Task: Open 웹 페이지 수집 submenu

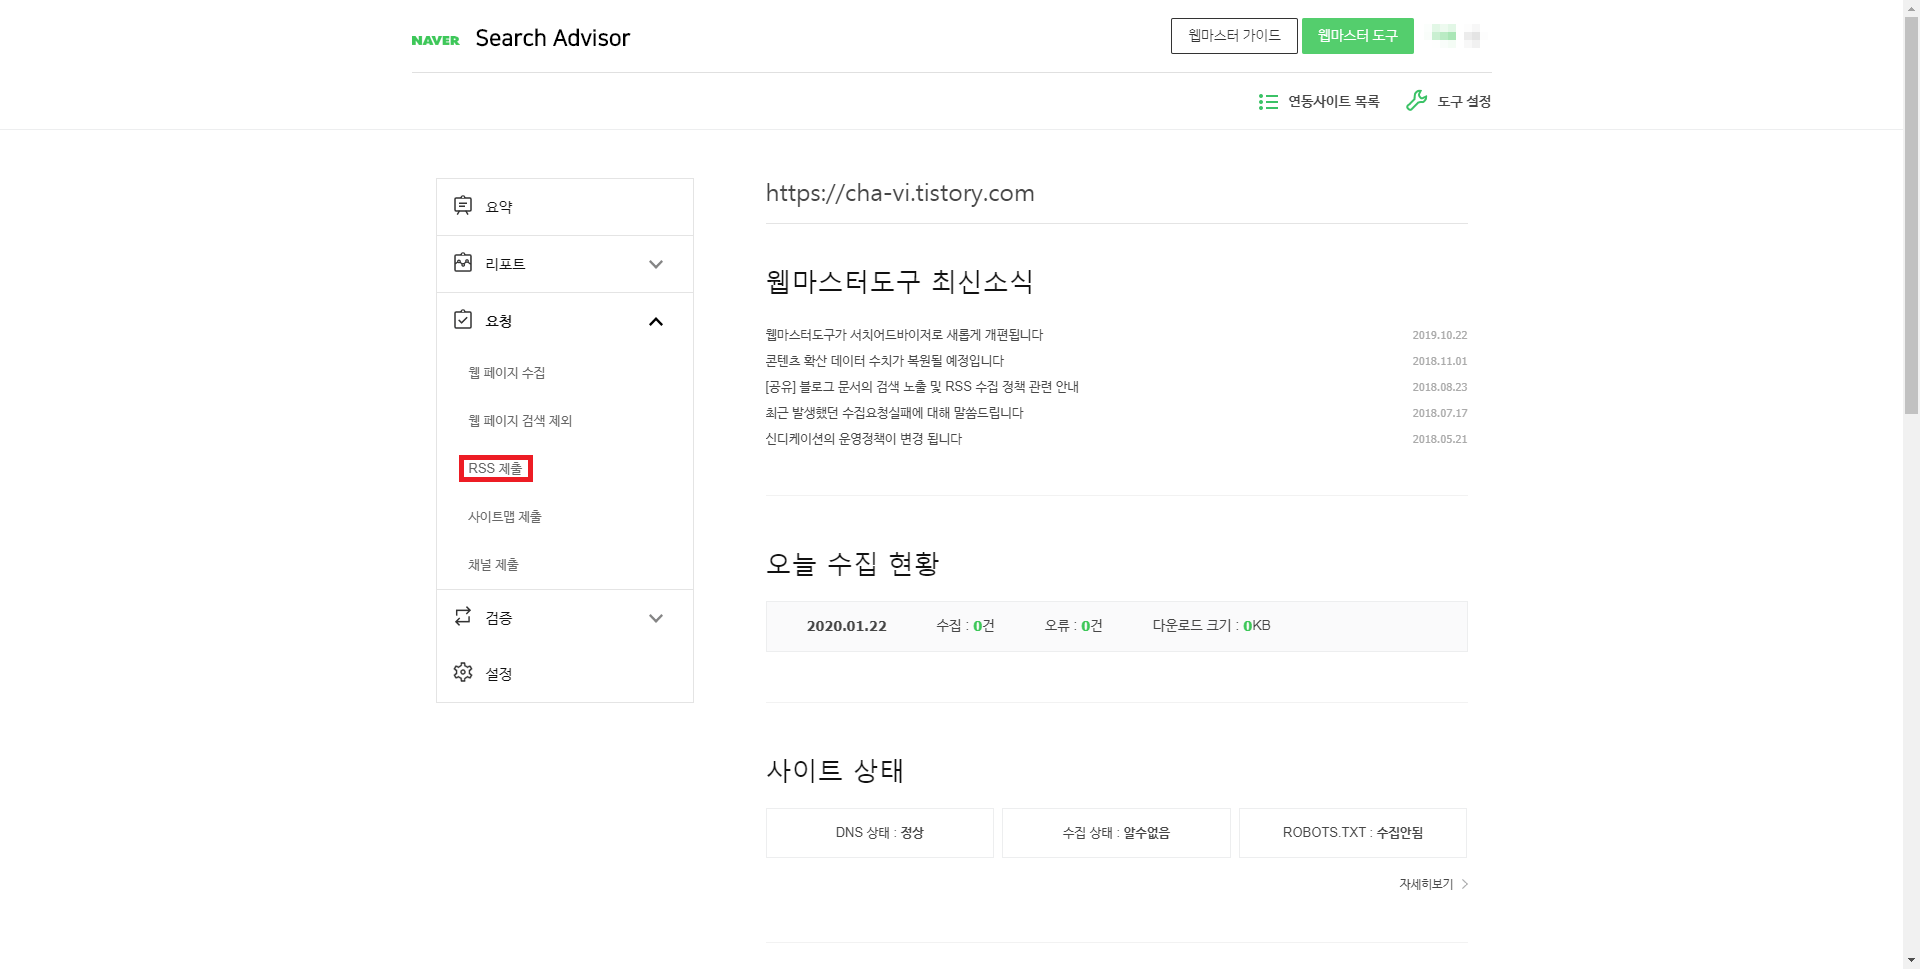Action: pos(507,373)
